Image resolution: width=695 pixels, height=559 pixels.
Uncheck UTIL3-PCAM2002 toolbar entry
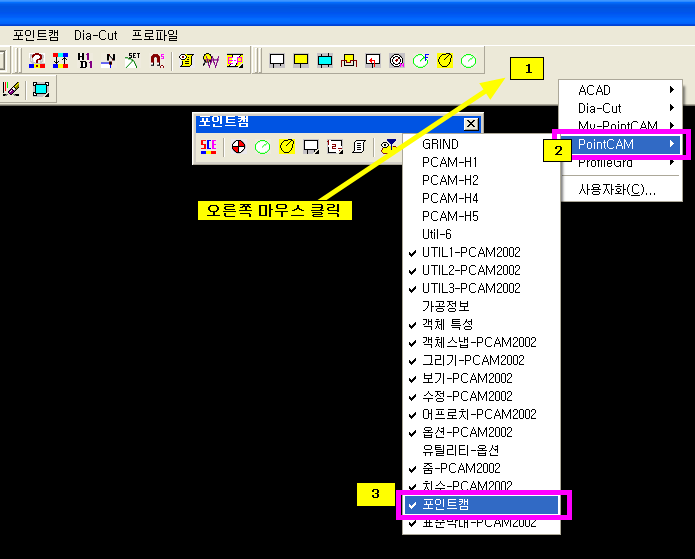click(481, 288)
